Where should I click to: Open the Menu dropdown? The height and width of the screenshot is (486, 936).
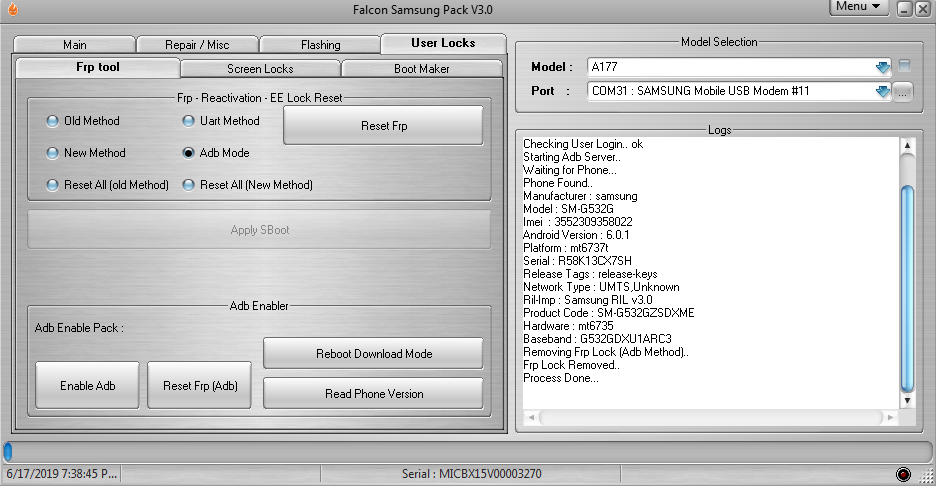click(x=858, y=7)
